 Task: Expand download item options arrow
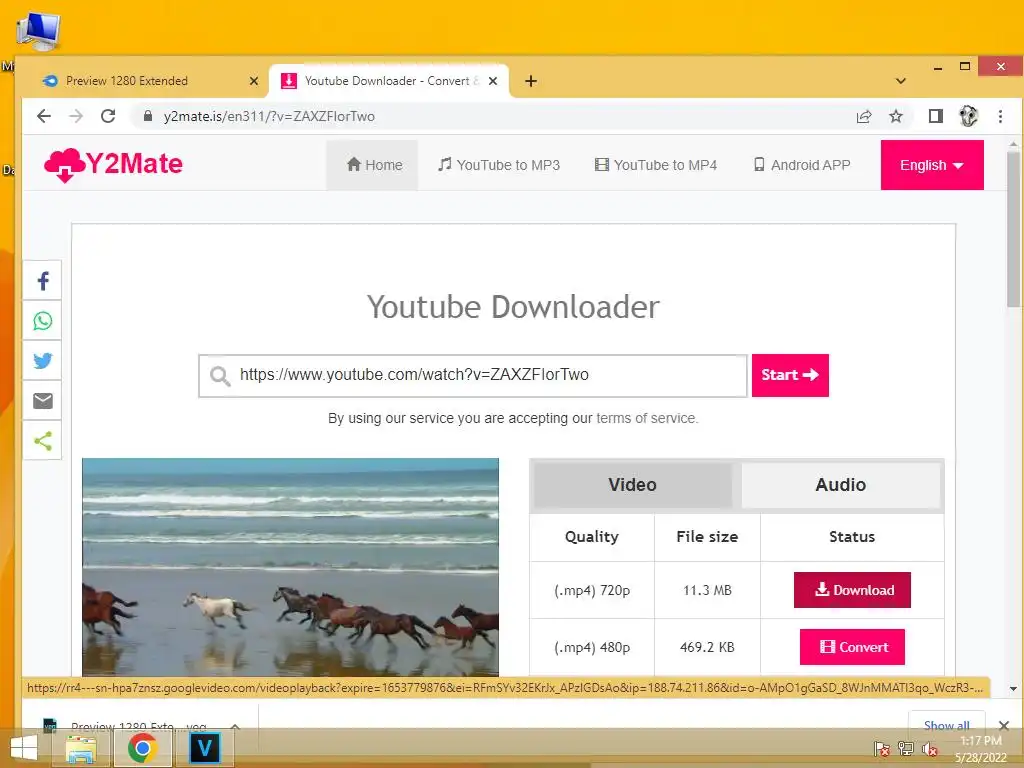pyautogui.click(x=235, y=726)
